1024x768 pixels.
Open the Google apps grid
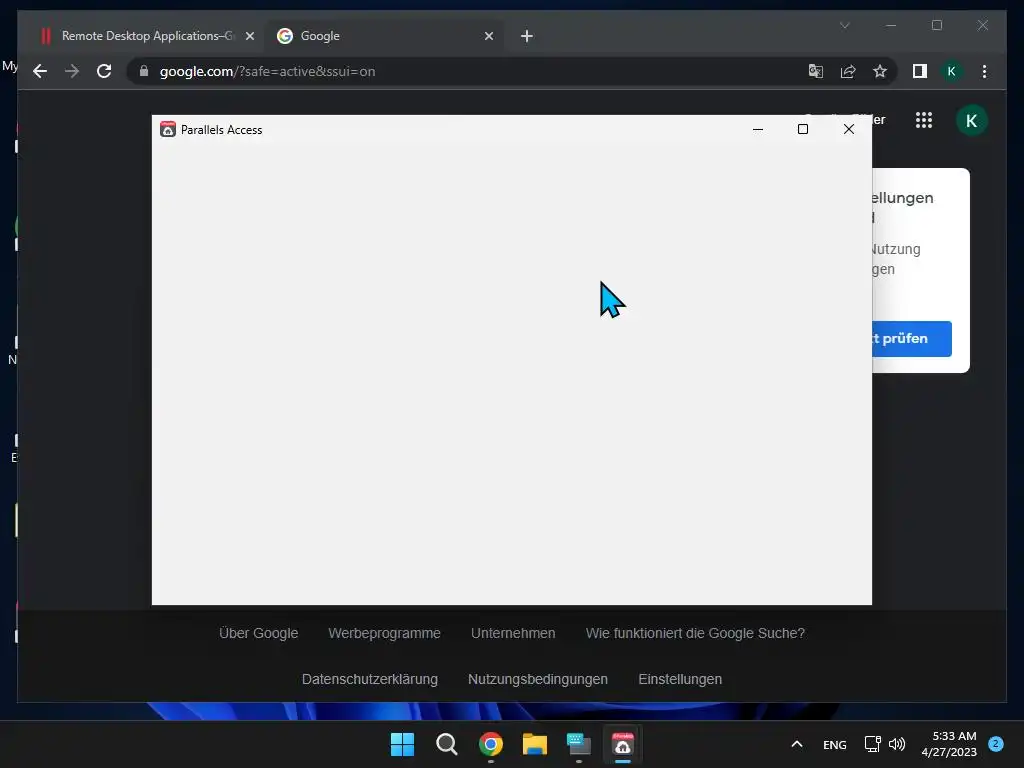[923, 120]
